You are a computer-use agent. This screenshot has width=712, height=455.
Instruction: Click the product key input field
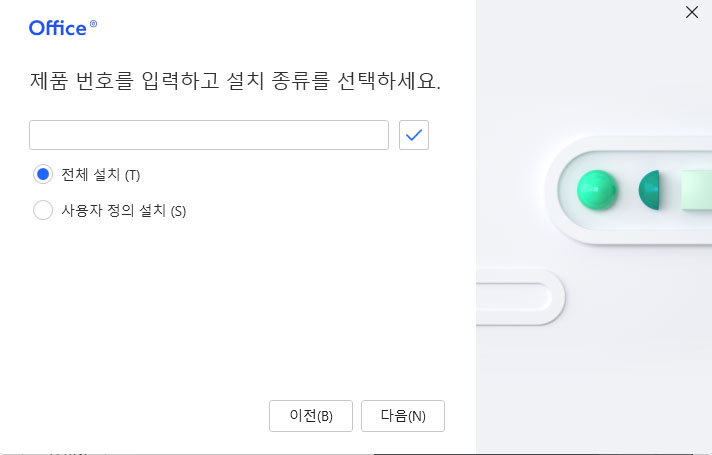(x=208, y=135)
